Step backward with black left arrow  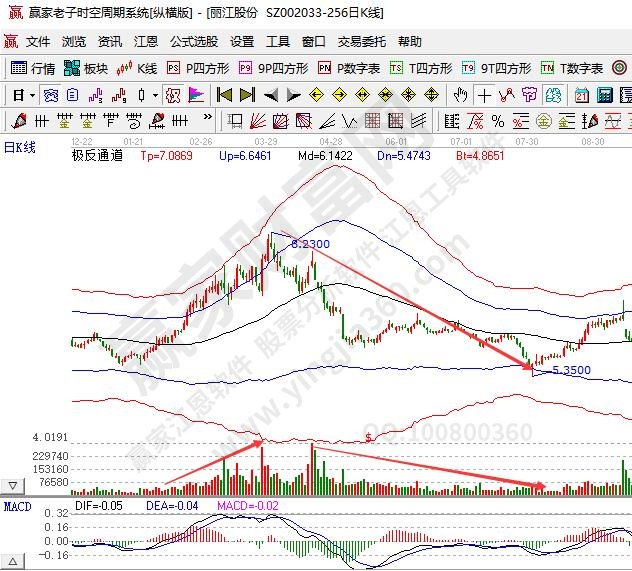pyautogui.click(x=270, y=95)
